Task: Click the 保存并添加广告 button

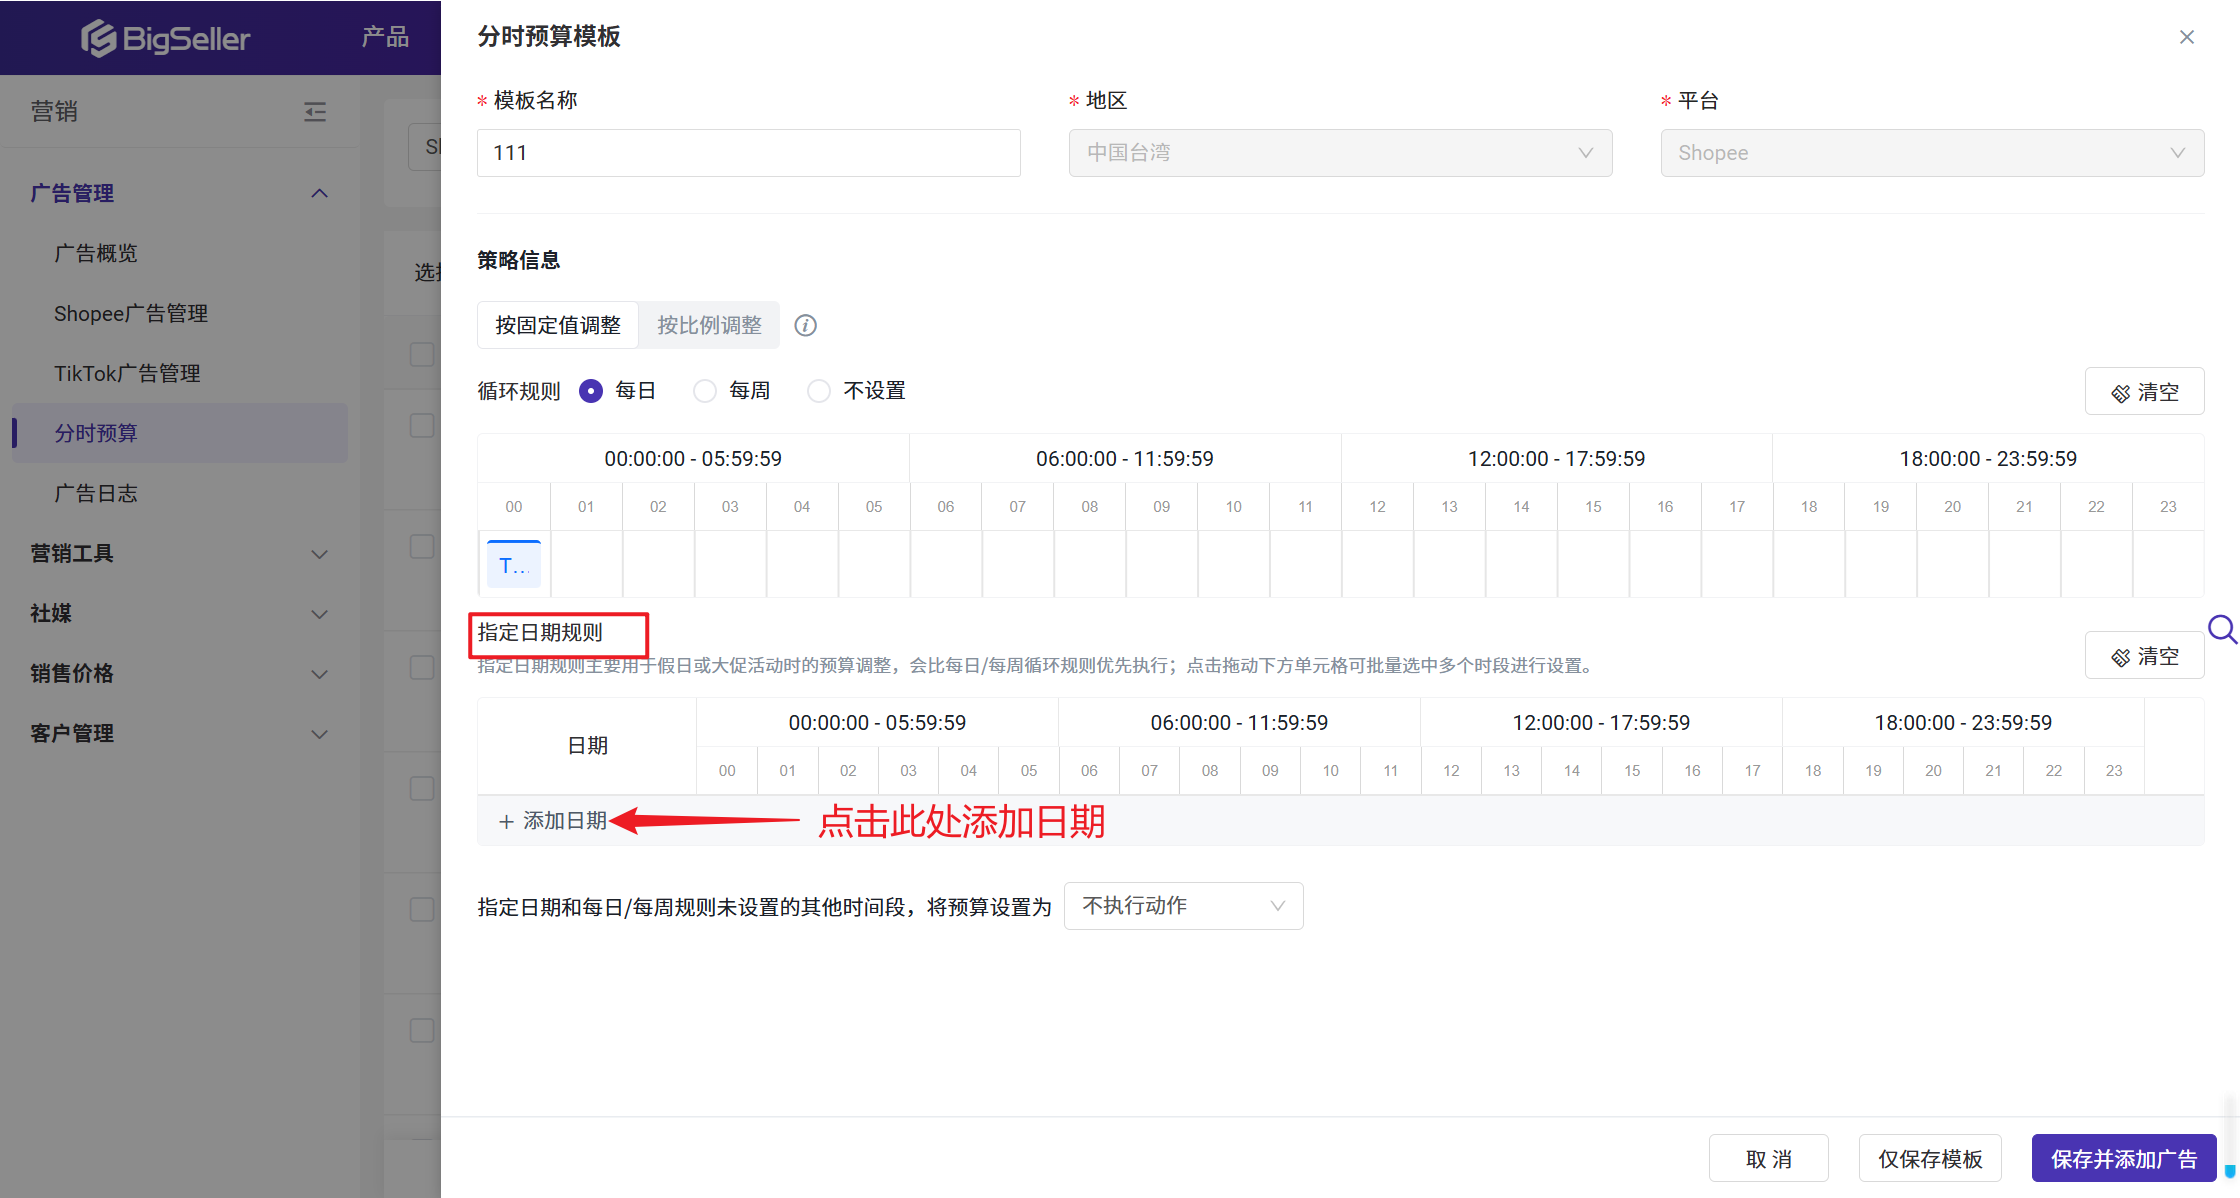Action: [2123, 1158]
